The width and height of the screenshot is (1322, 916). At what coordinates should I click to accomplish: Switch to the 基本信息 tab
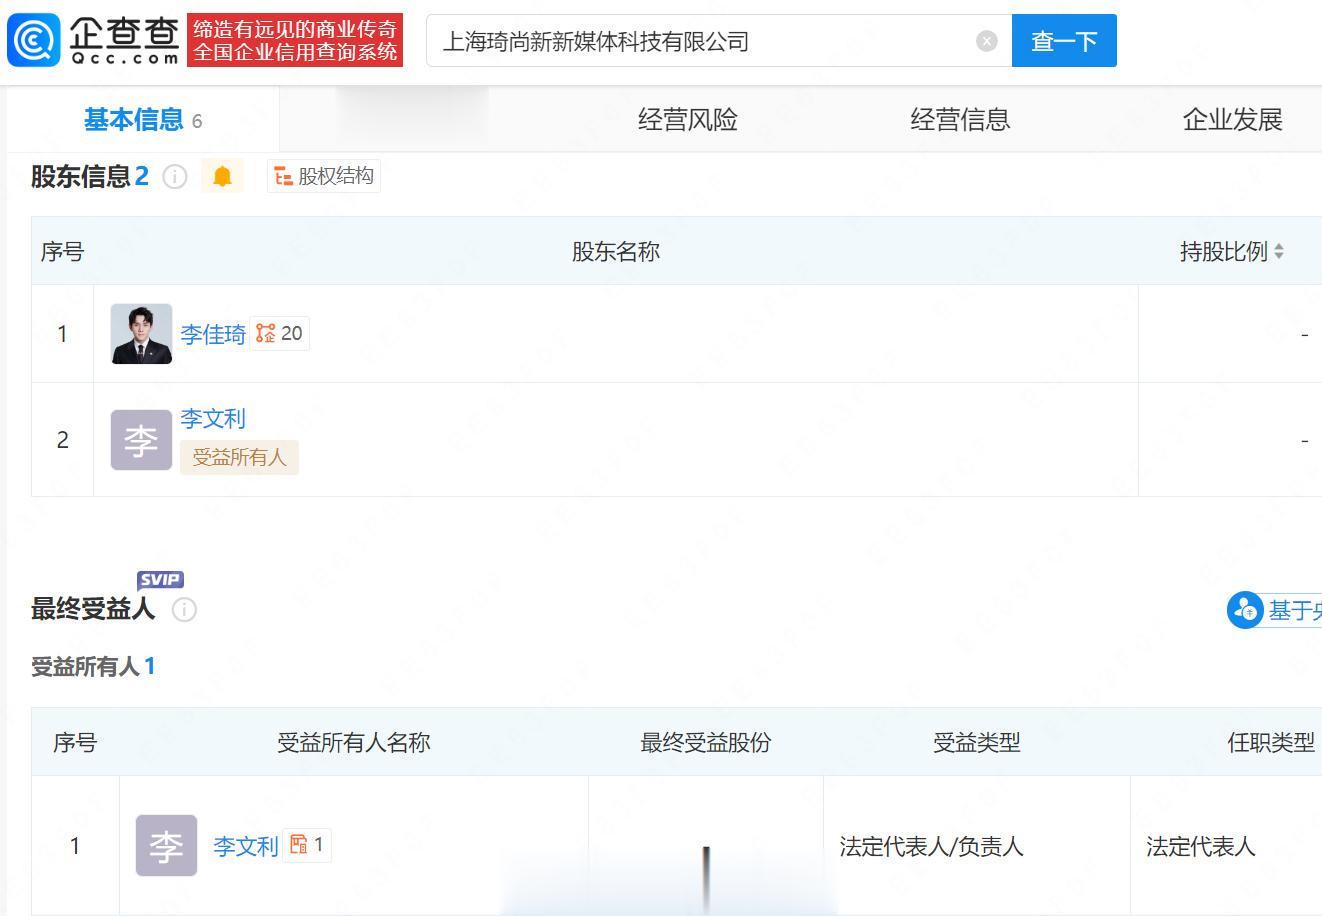(143, 120)
